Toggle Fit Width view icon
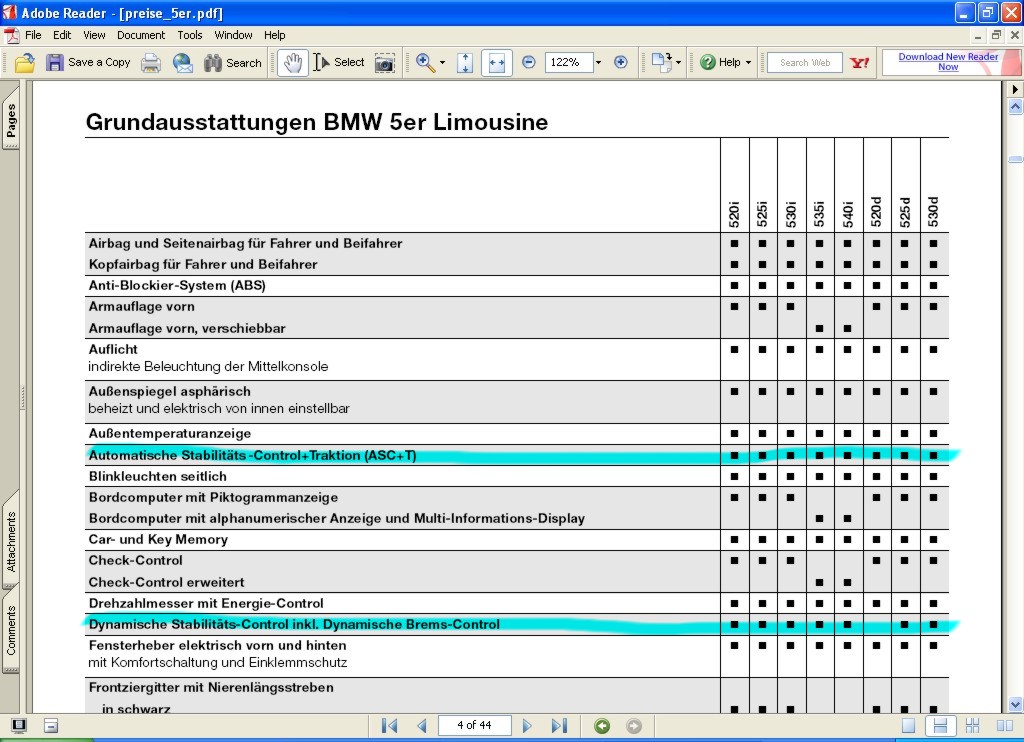This screenshot has height=742, width=1024. tap(496, 63)
